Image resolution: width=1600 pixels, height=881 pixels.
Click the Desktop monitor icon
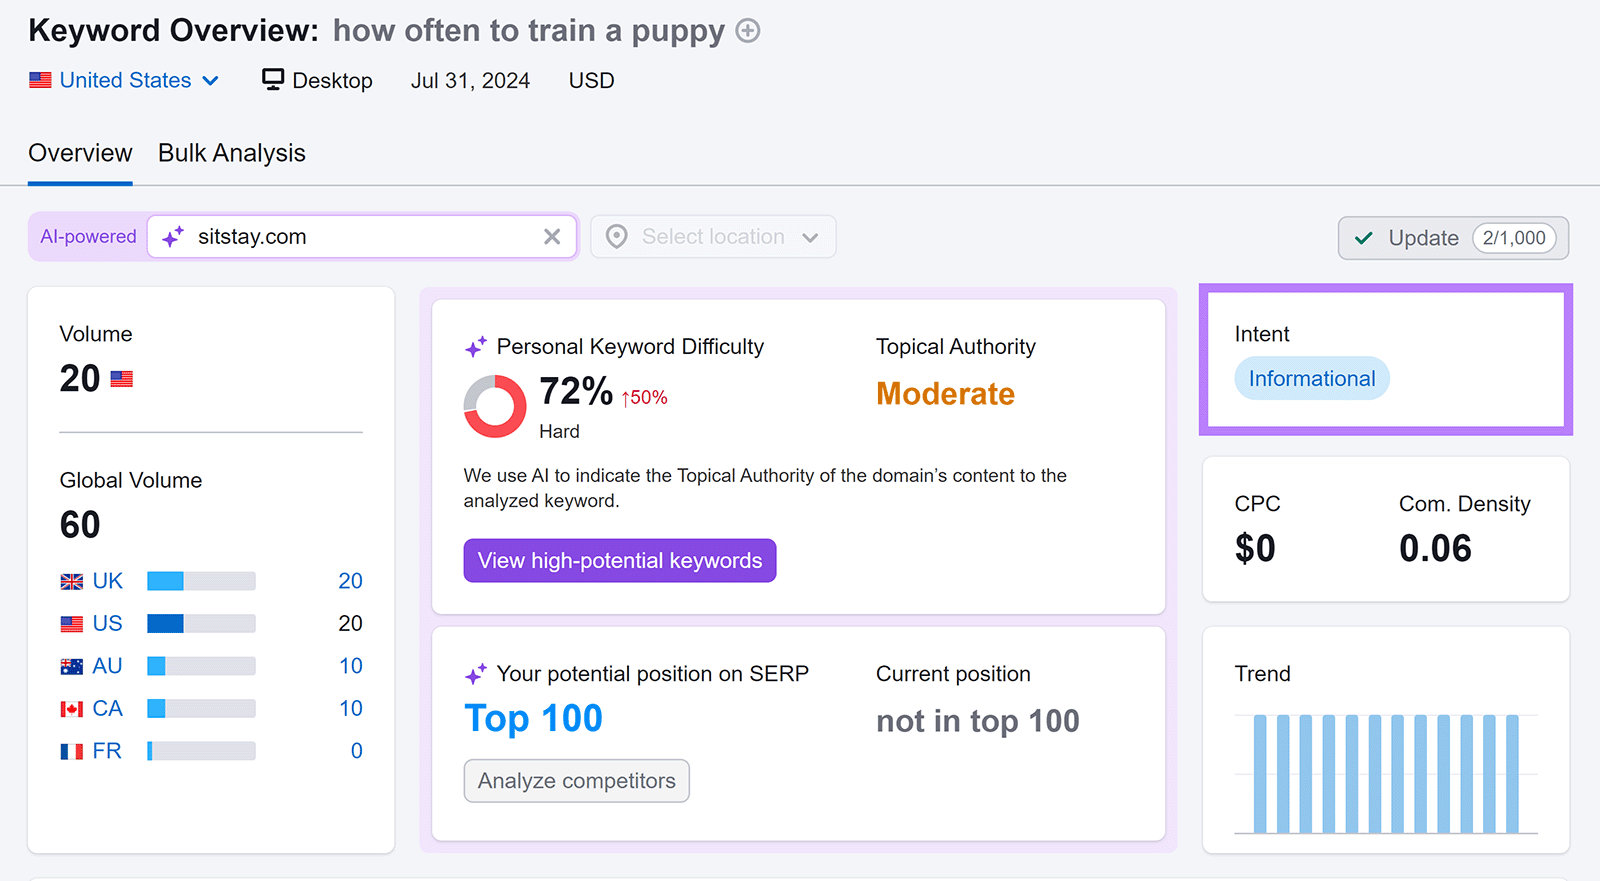(x=272, y=79)
